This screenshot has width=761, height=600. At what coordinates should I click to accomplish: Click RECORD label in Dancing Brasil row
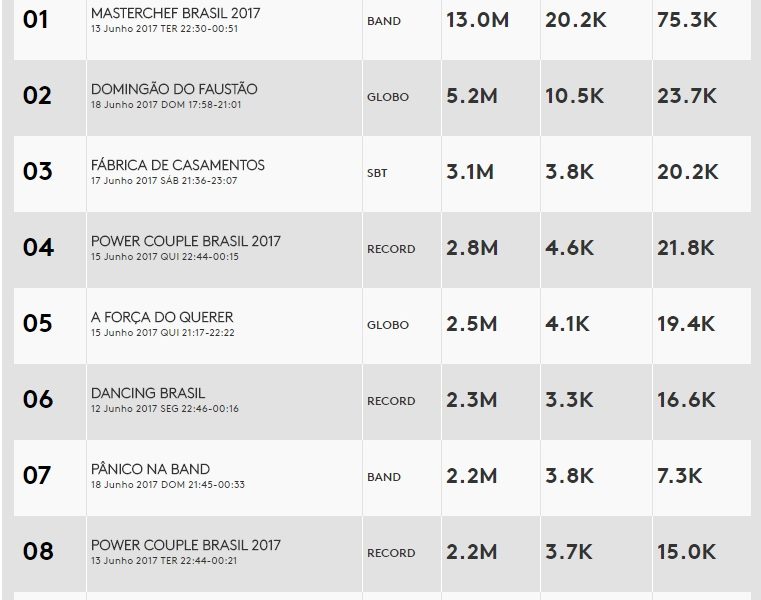[391, 401]
